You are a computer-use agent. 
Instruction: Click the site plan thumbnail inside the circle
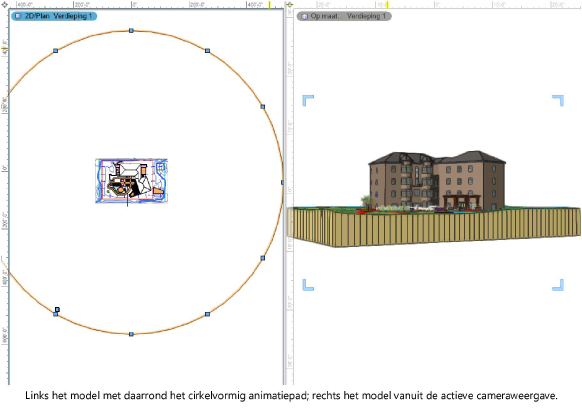pyautogui.click(x=131, y=181)
